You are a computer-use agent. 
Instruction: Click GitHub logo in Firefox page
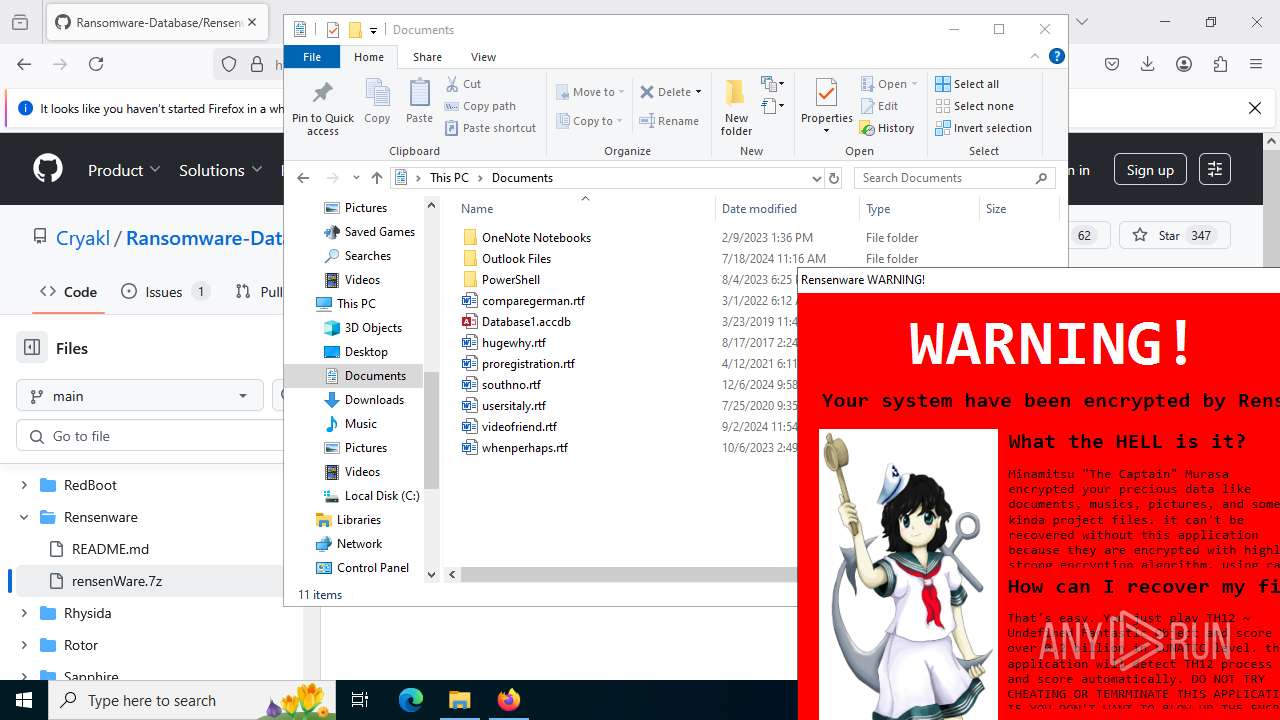48,170
